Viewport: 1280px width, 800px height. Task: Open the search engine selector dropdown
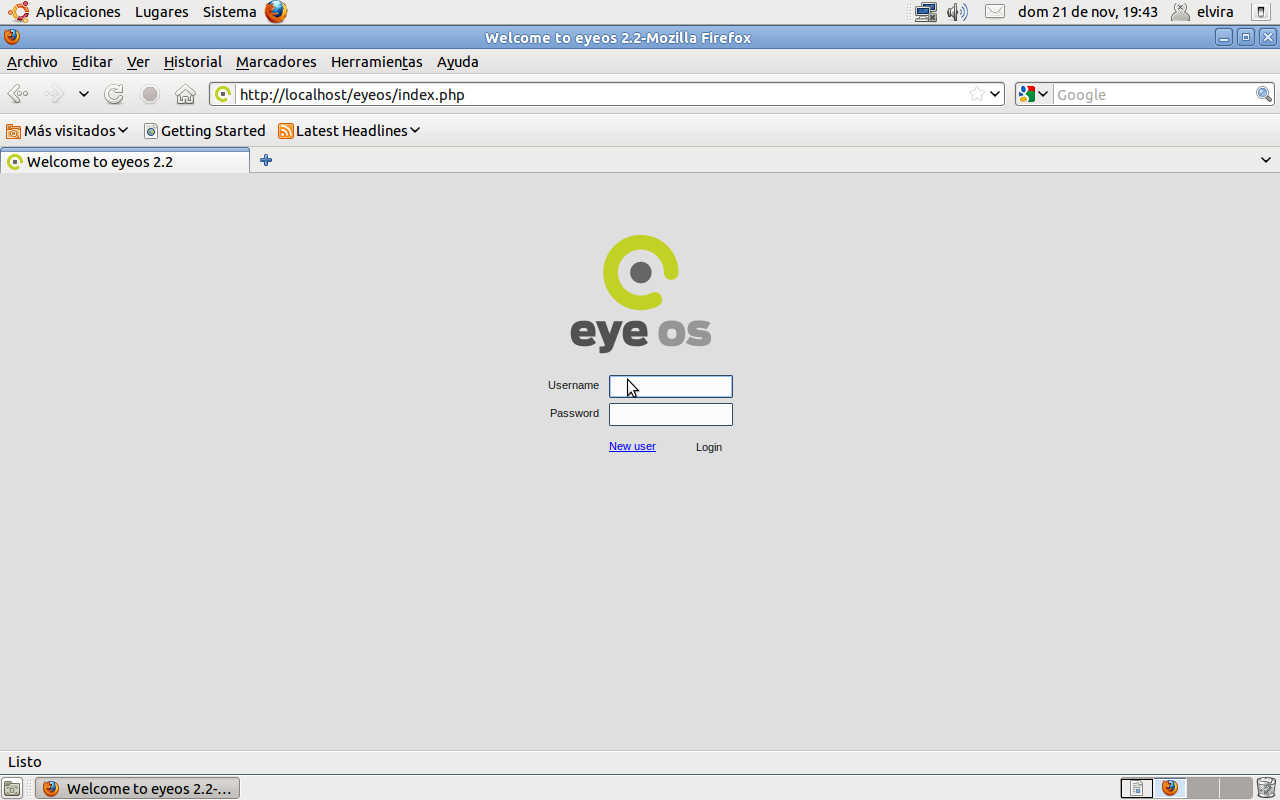[1033, 94]
